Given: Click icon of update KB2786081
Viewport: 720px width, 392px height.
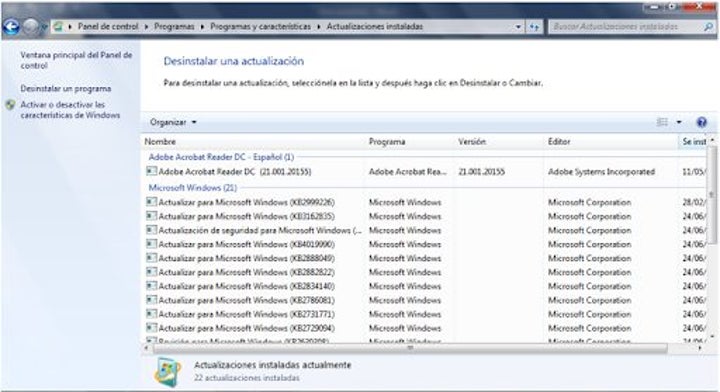Looking at the screenshot, I should [151, 300].
